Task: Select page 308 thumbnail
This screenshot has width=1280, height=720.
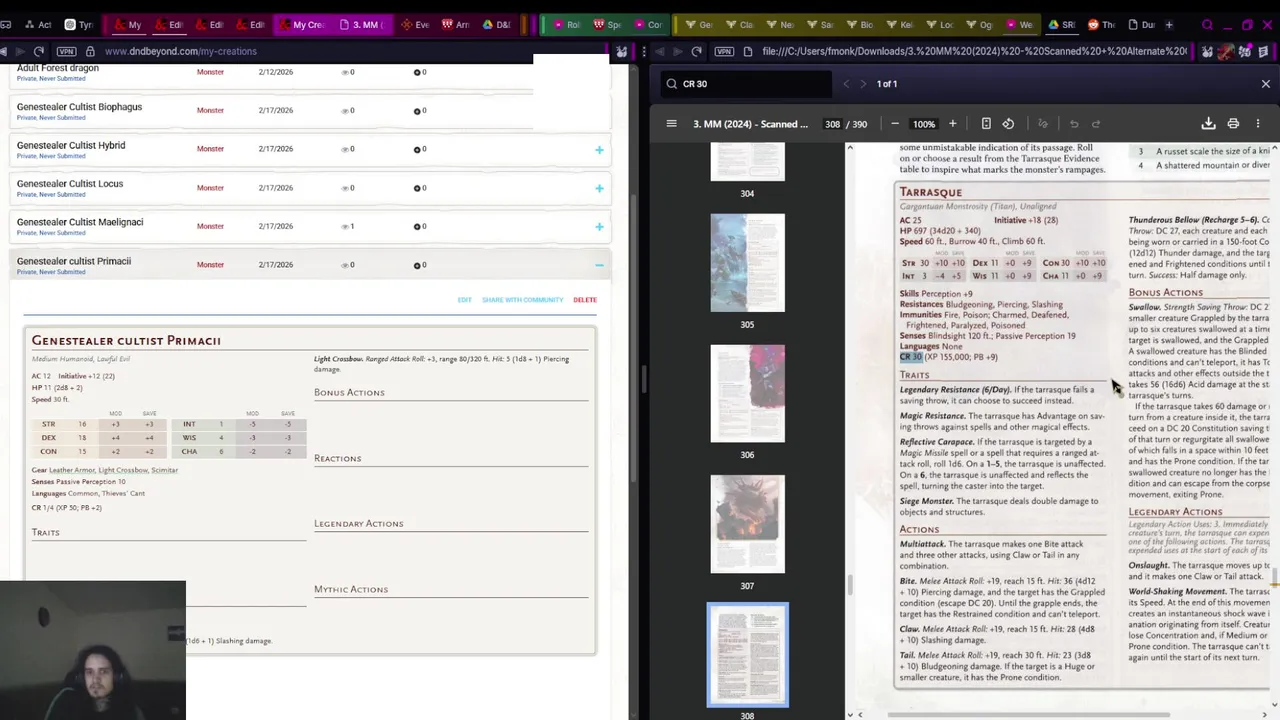Action: coord(747,655)
